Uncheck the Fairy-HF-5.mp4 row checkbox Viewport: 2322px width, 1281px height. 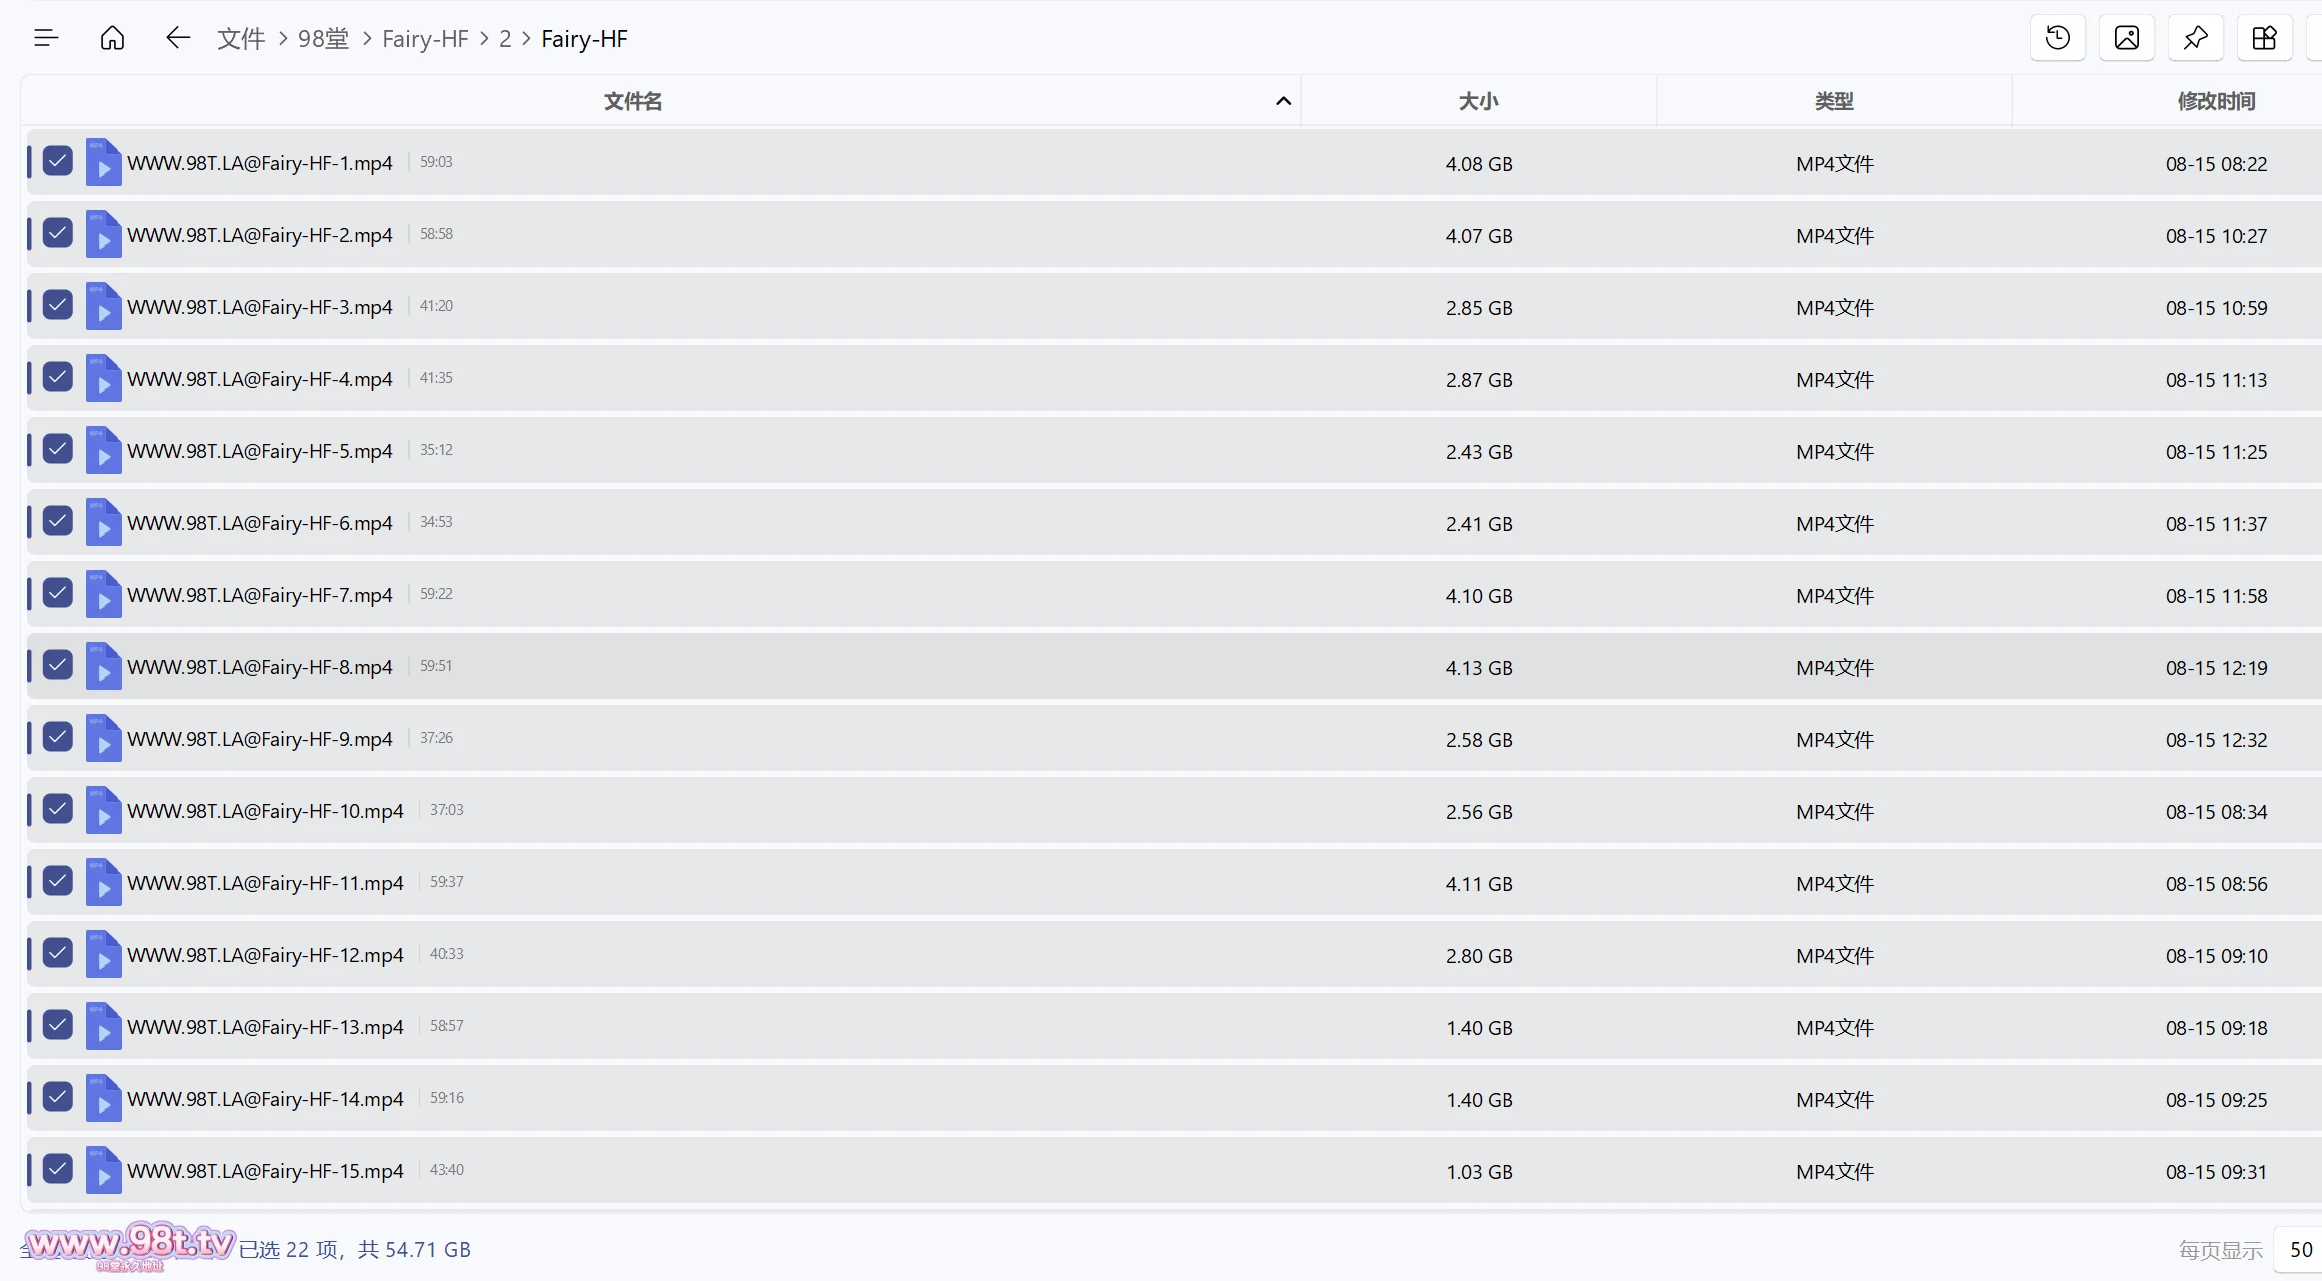click(58, 449)
